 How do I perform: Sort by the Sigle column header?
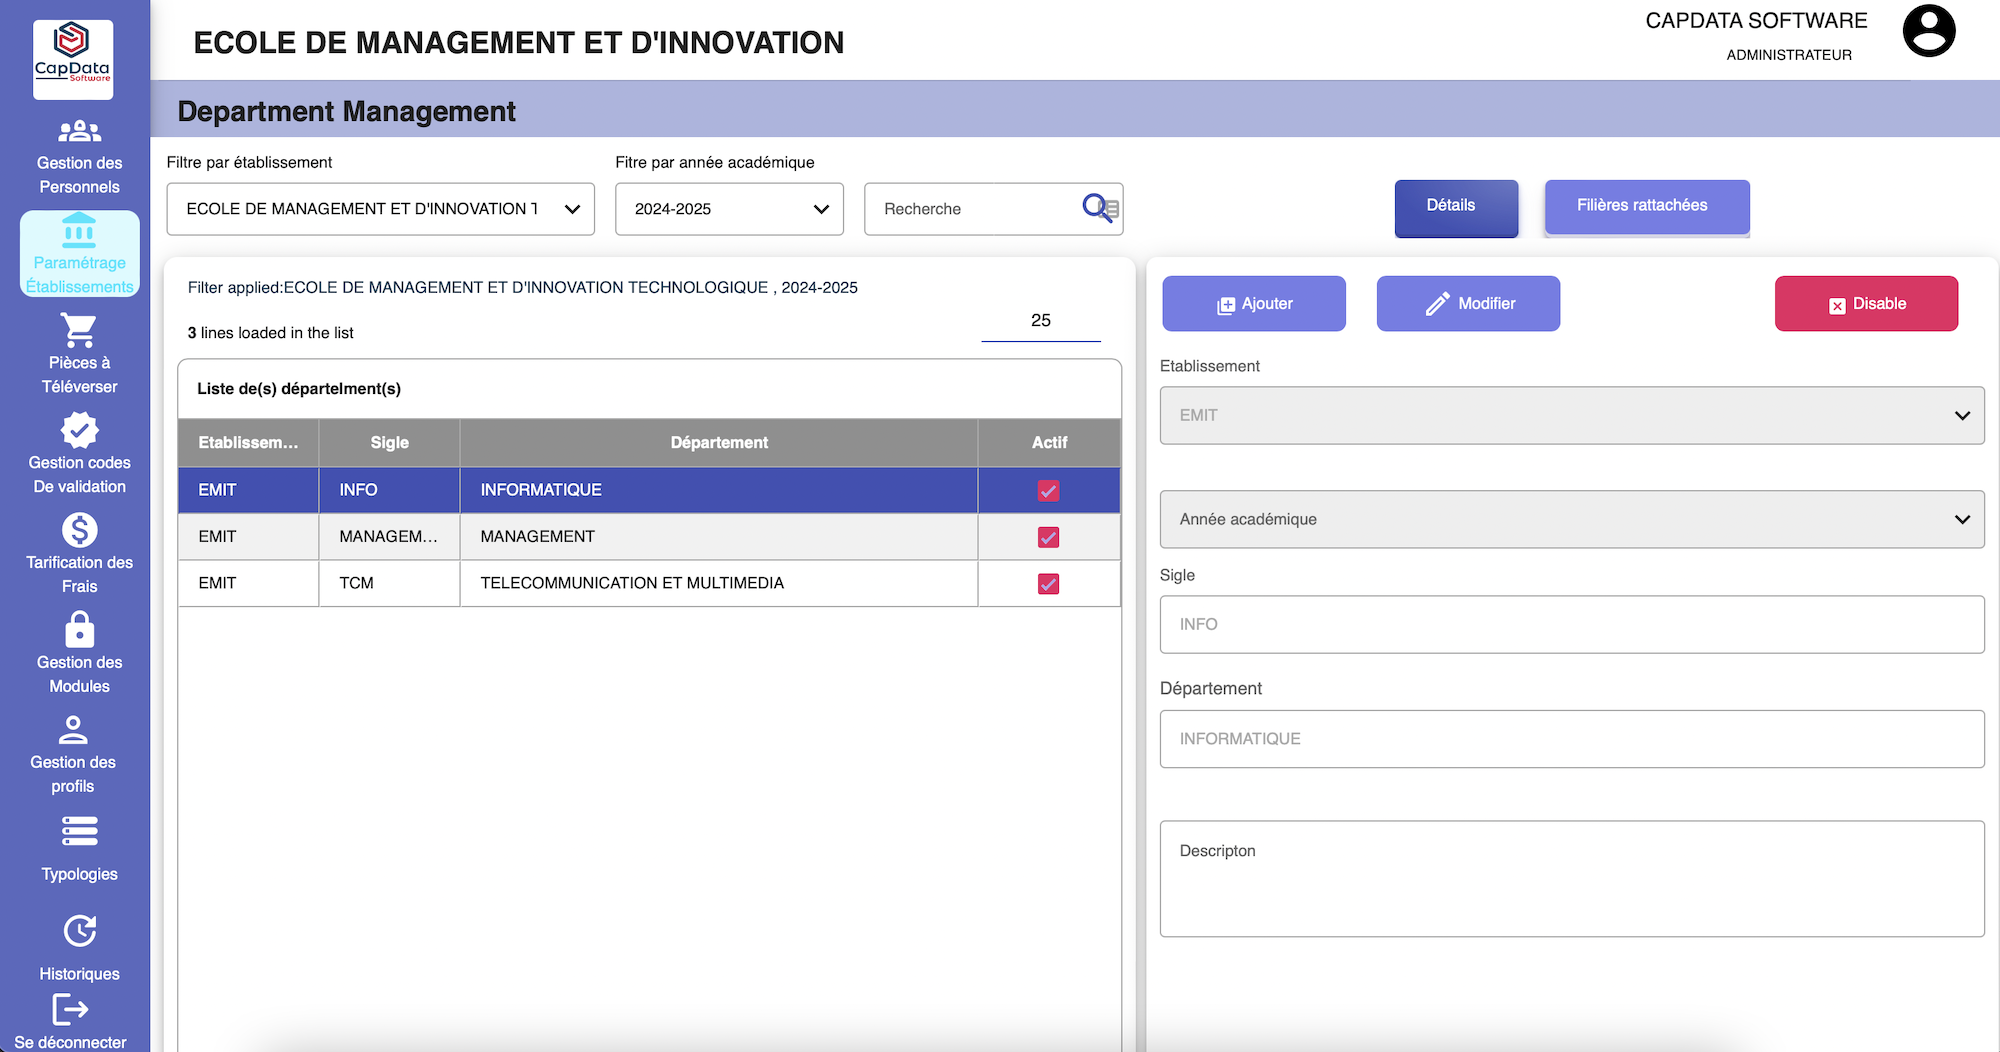coord(389,443)
